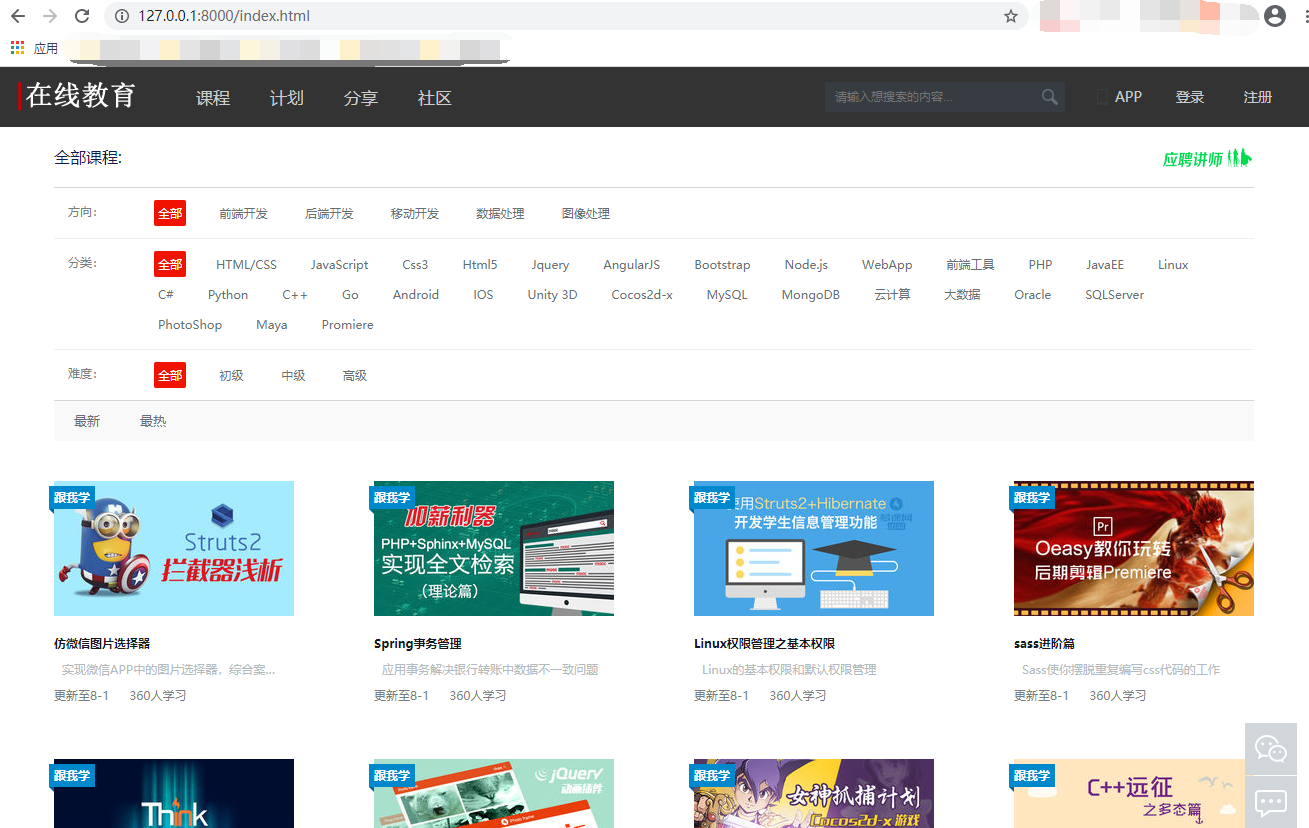The image size is (1309, 828).
Task: Filter direction by 后端开发
Action: click(329, 214)
